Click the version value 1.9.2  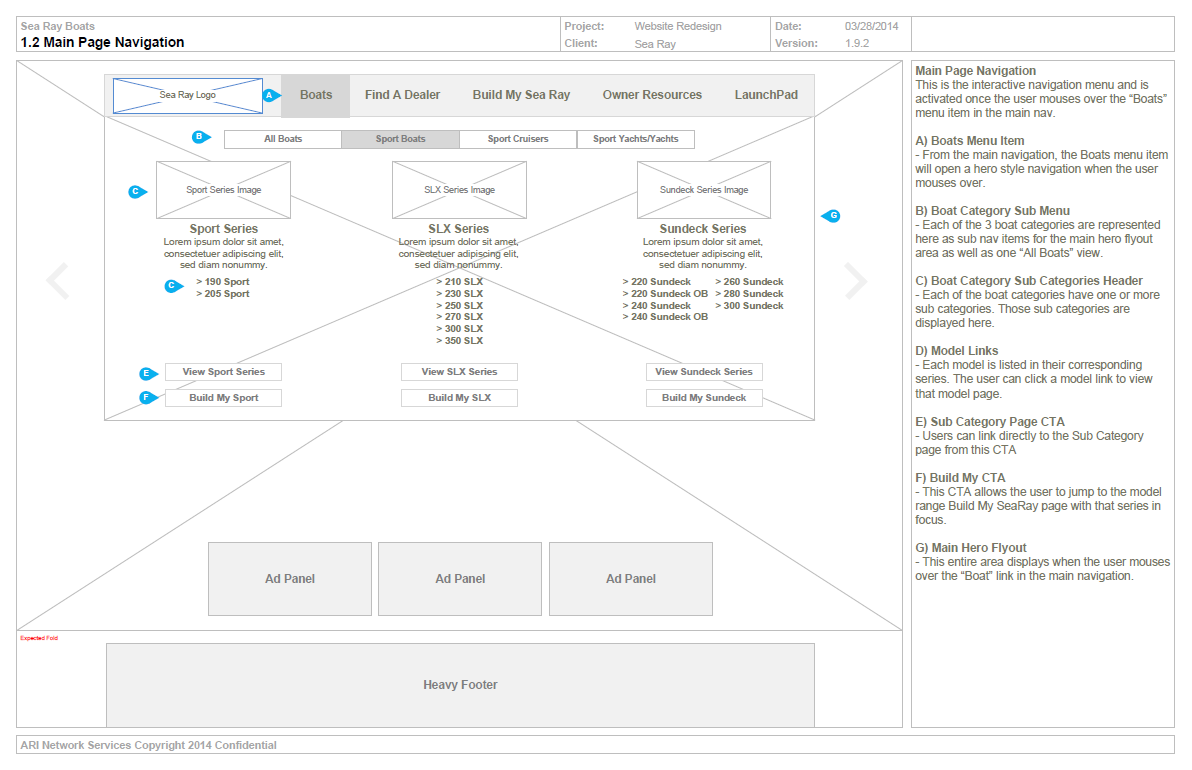click(857, 43)
